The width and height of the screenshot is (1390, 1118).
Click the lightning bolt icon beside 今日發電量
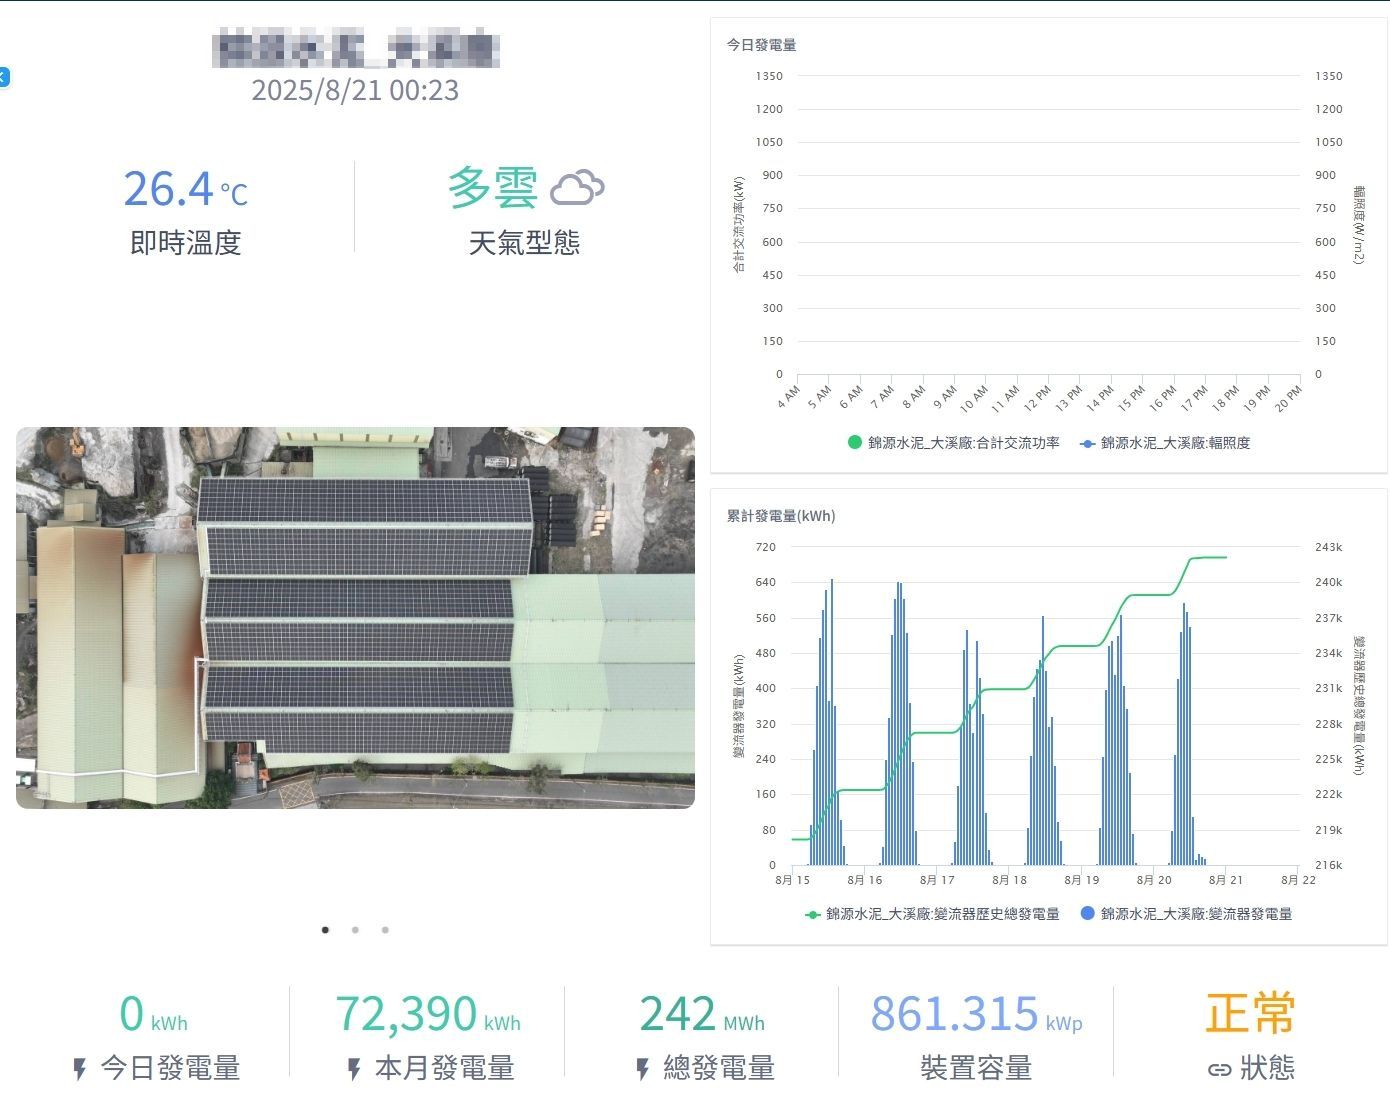point(79,1068)
